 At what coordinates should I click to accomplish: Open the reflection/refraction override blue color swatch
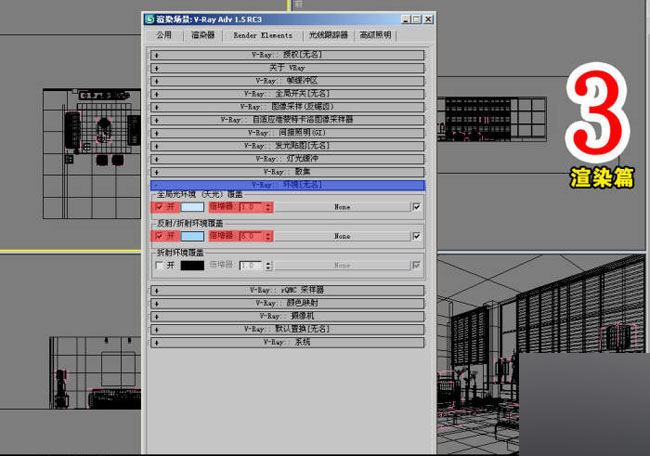tap(192, 236)
